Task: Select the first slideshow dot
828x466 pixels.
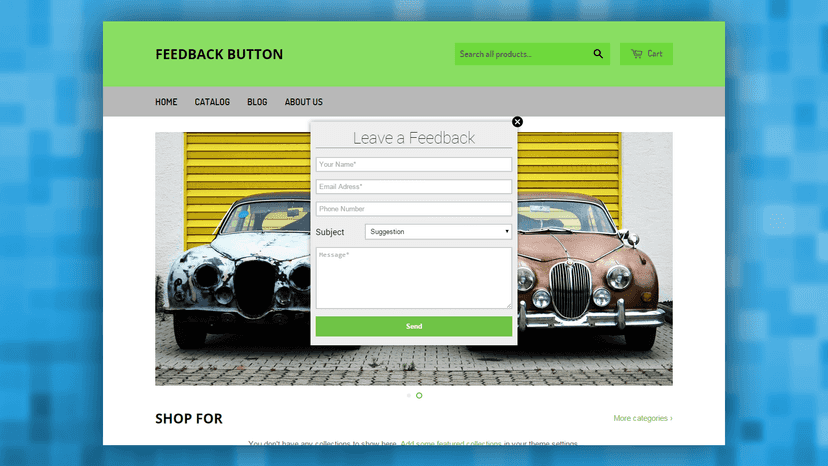Action: 409,395
